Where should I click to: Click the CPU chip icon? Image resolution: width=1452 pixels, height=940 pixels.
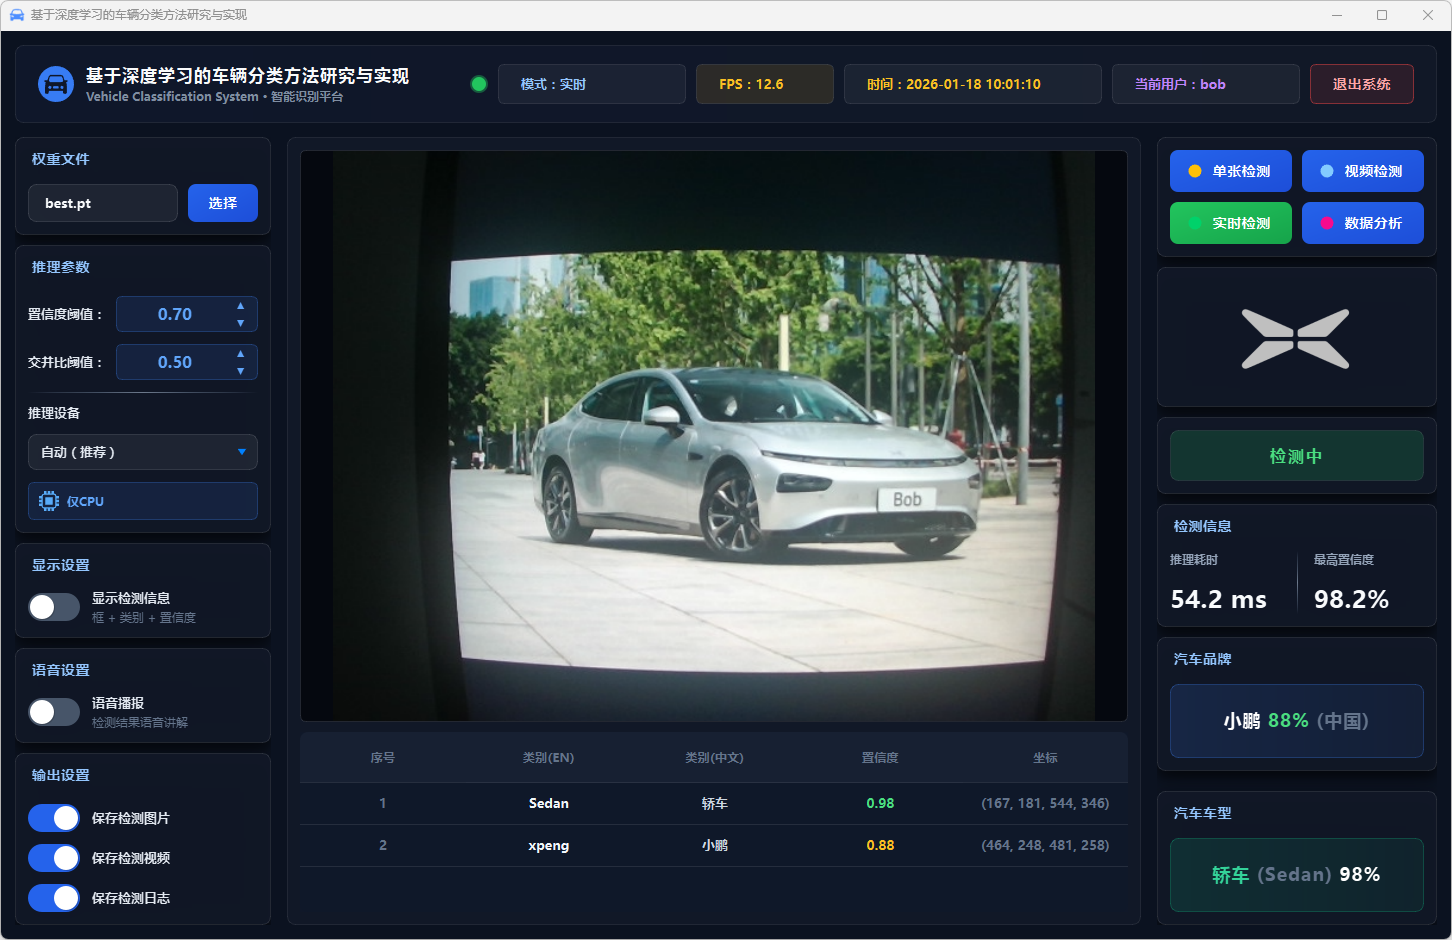point(49,501)
